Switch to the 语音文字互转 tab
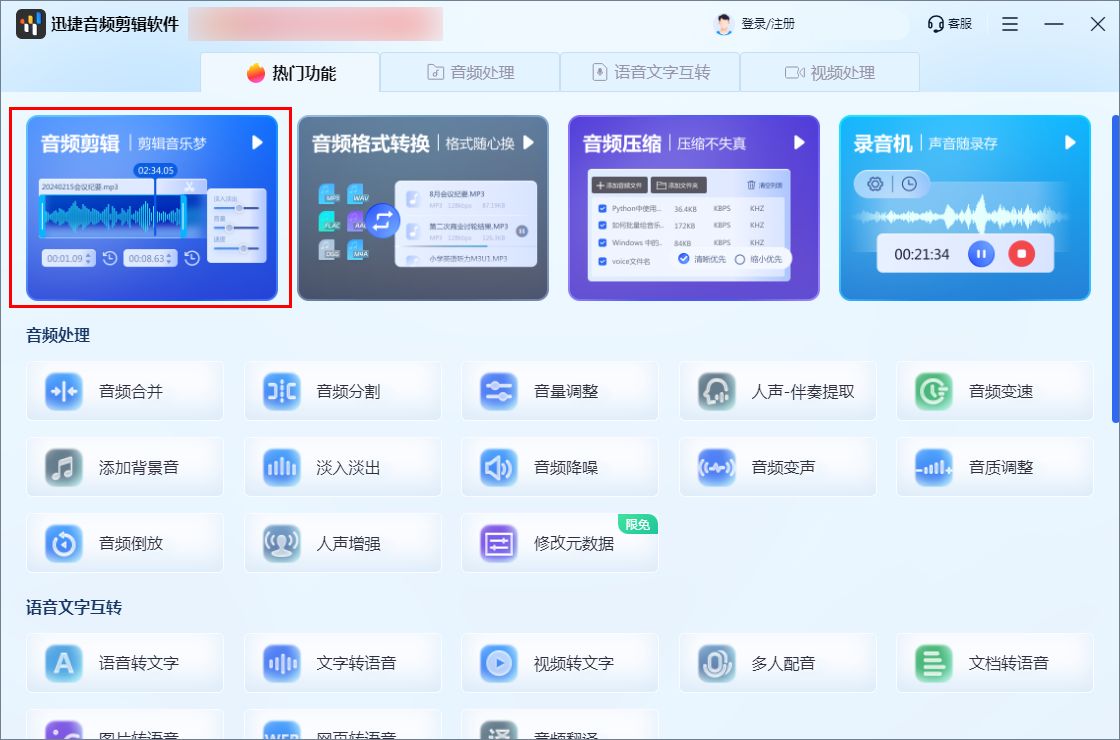 click(x=650, y=72)
